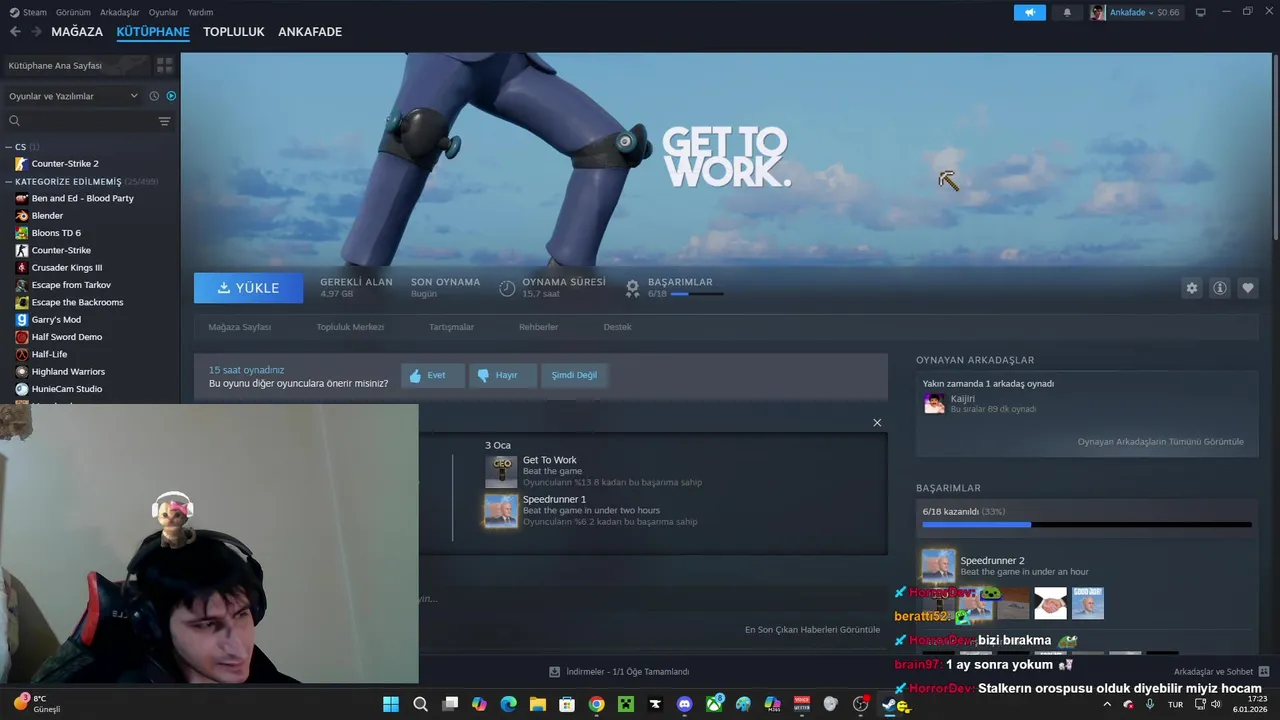Open the Görünüm menu
This screenshot has height=720, width=1280.
[73, 12]
